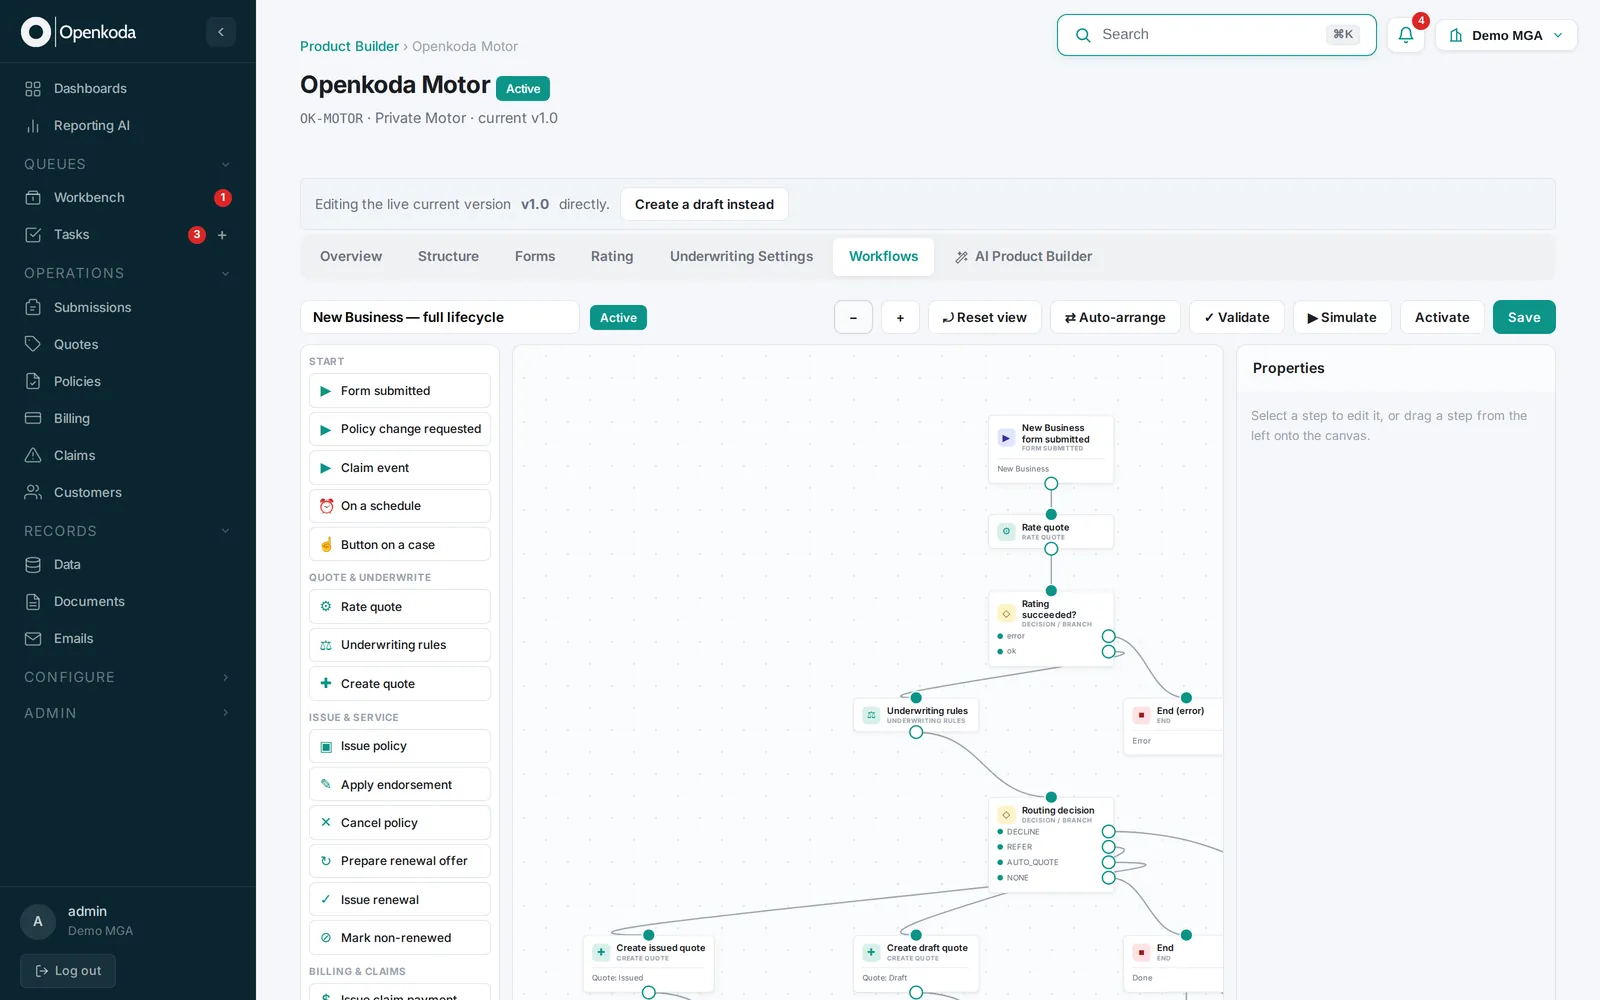Collapse the RECORDS section
Screen dimensions: 1600x1000
(x=226, y=532)
